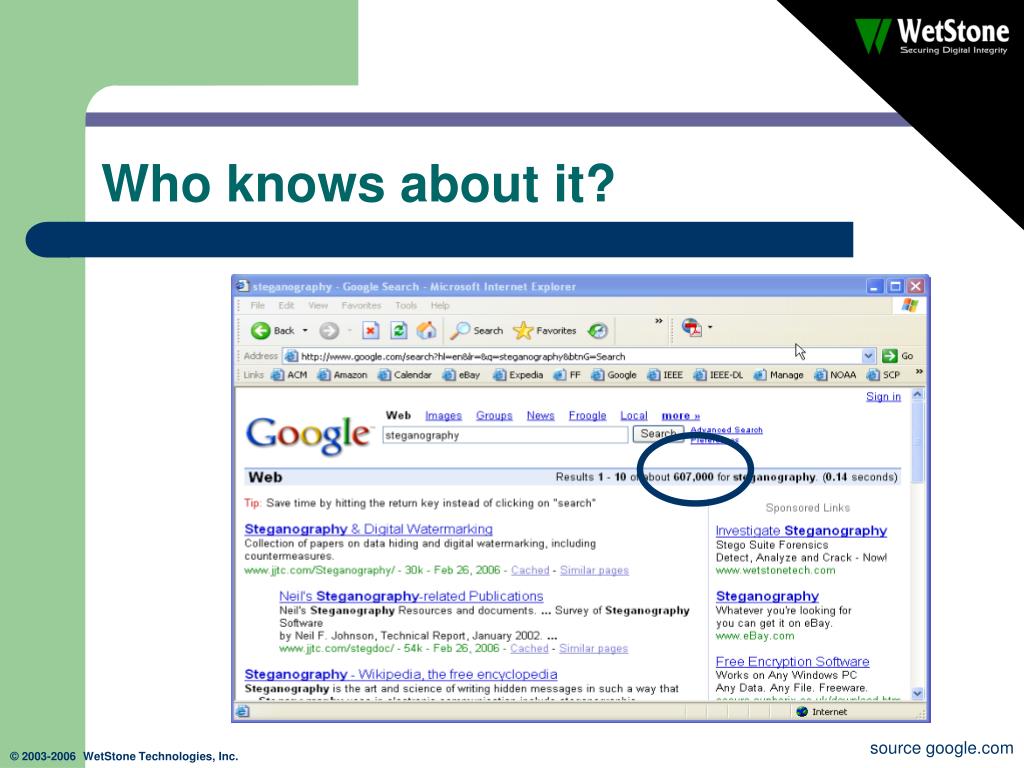Open the Help menu
This screenshot has width=1024, height=768.
point(440,305)
